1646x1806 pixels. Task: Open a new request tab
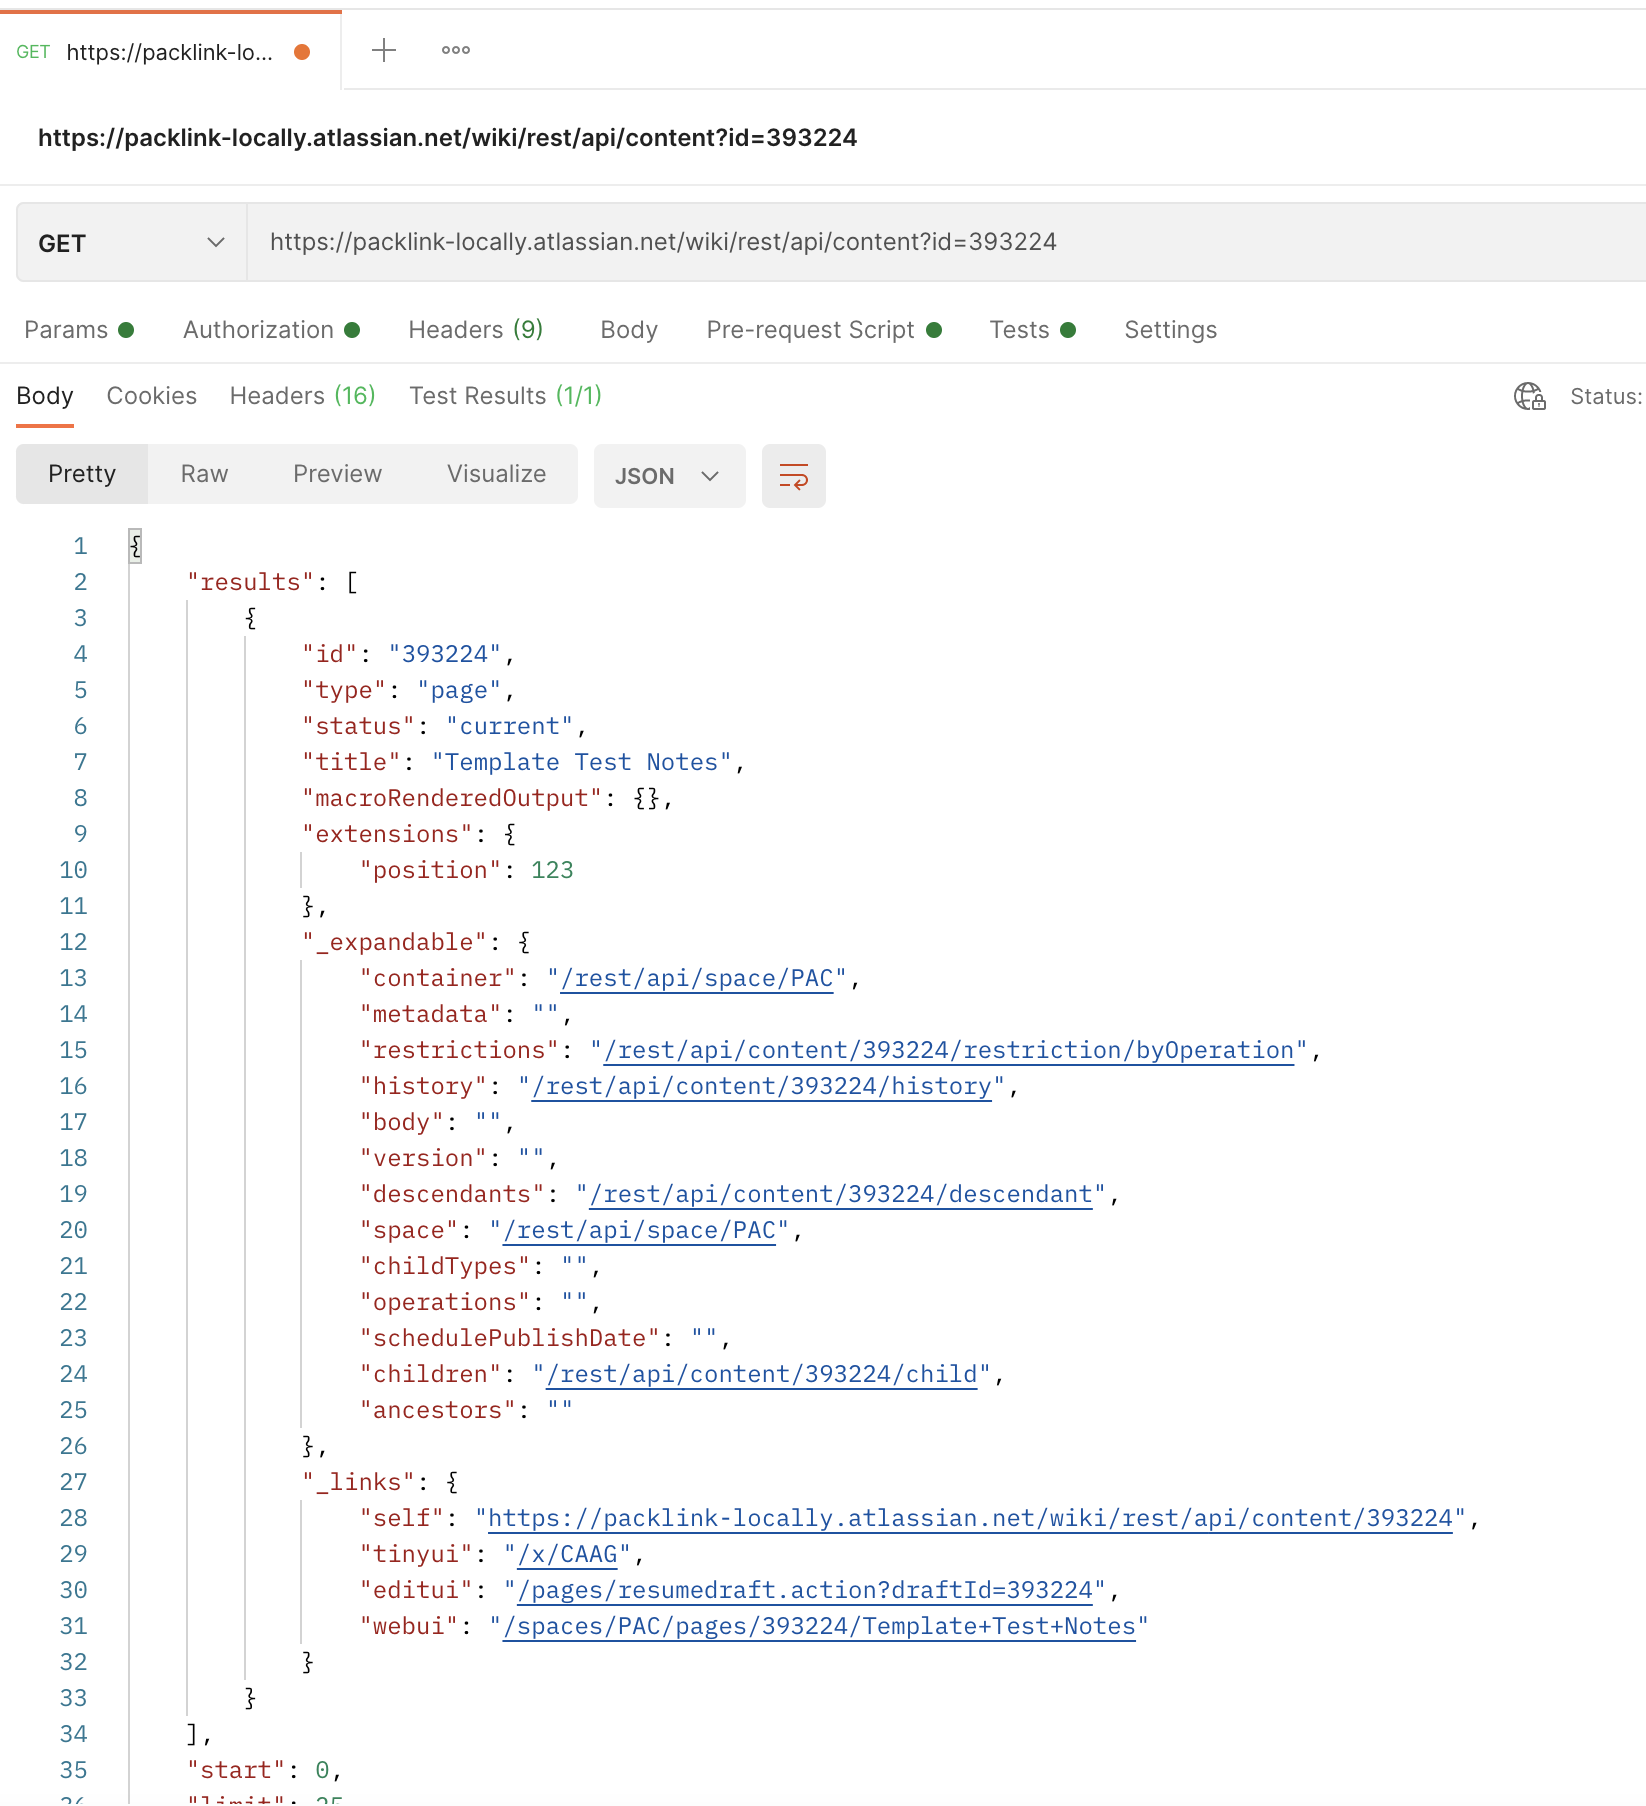383,49
